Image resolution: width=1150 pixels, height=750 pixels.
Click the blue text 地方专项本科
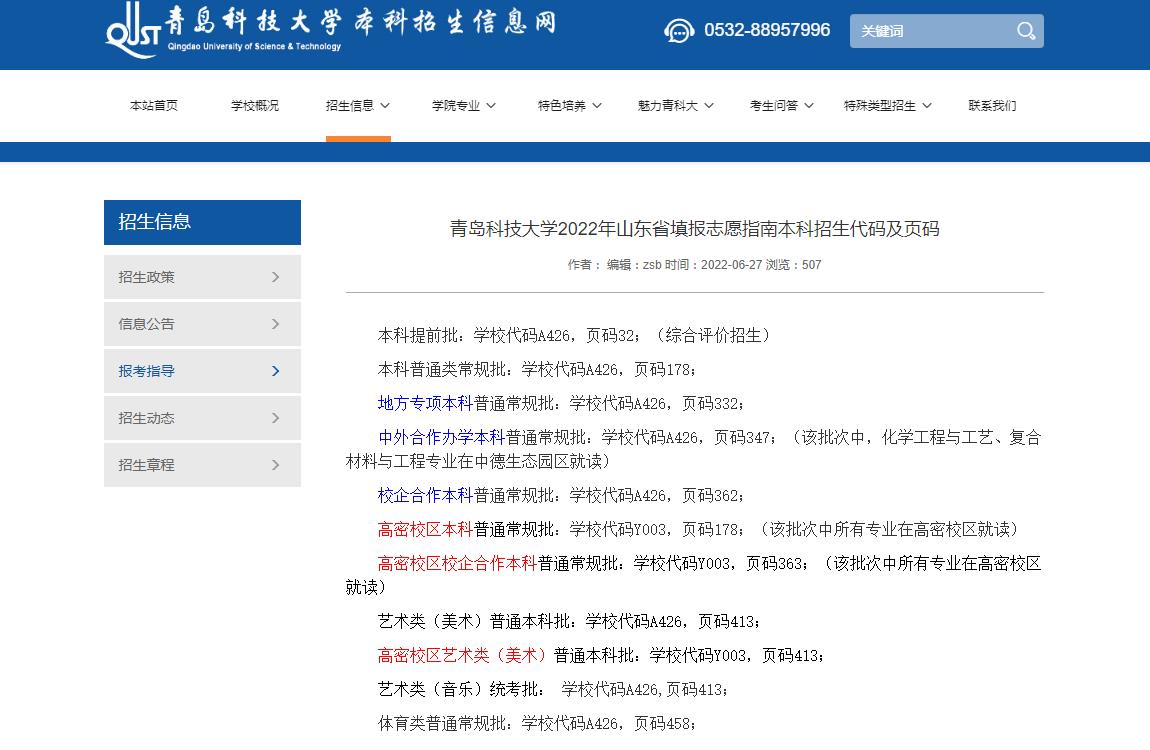(x=425, y=403)
